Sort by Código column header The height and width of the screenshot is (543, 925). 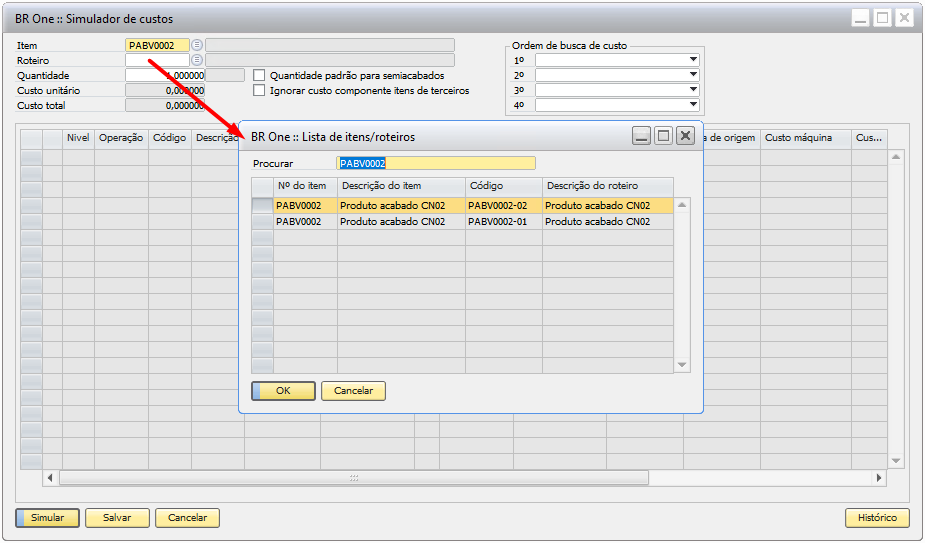(503, 186)
